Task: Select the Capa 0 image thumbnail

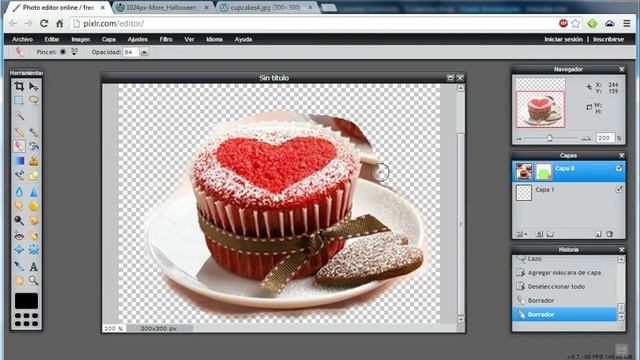Action: [524, 171]
